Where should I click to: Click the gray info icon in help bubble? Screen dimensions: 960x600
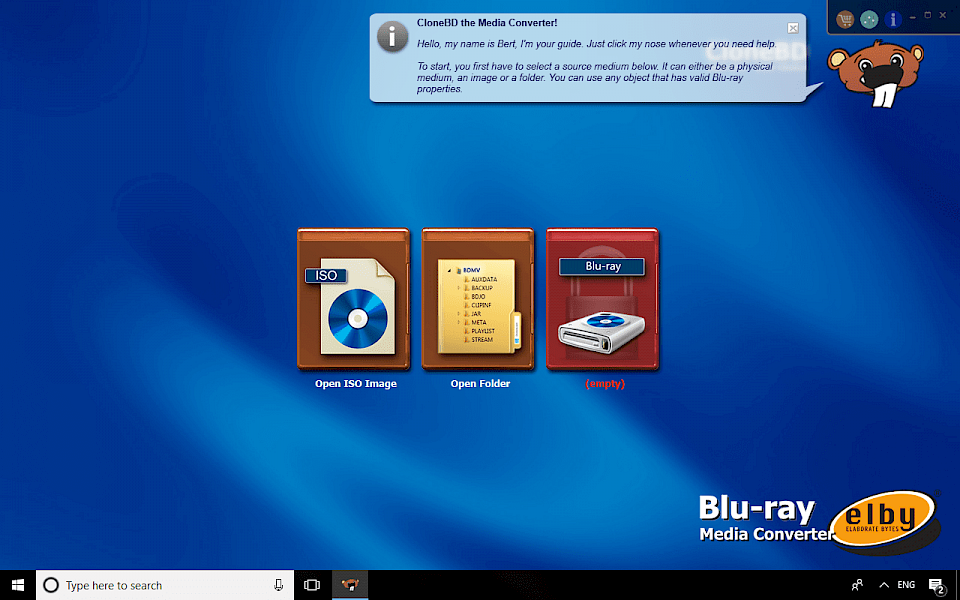(392, 37)
